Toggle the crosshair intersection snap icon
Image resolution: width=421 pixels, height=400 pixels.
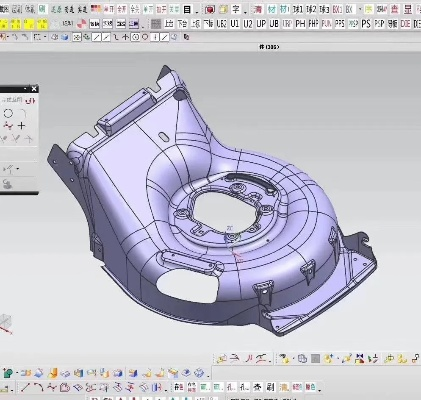(125, 37)
